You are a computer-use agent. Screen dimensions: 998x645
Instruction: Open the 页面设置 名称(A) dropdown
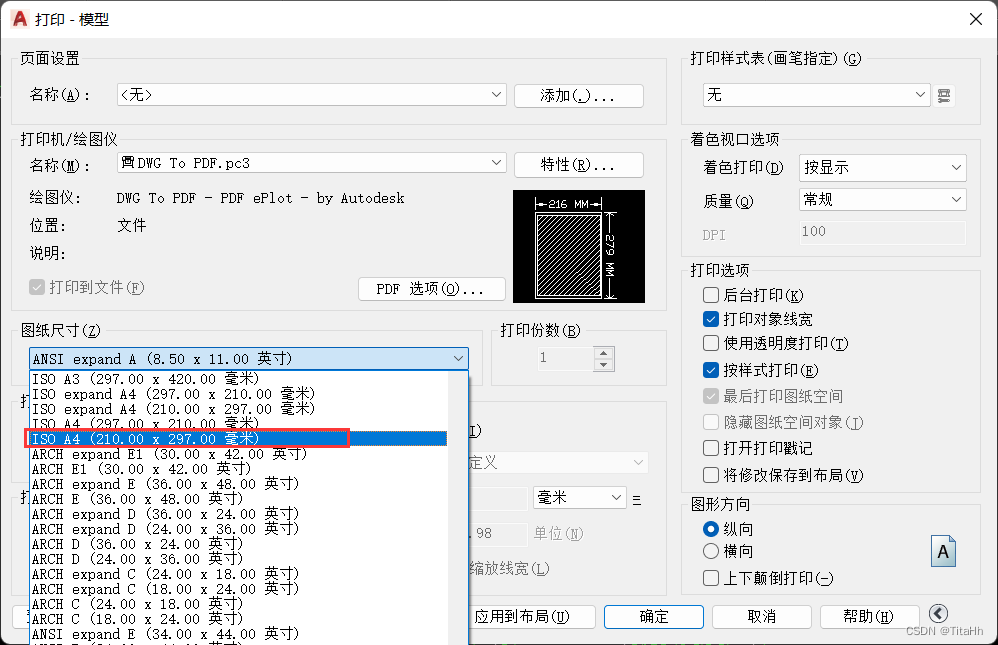312,95
